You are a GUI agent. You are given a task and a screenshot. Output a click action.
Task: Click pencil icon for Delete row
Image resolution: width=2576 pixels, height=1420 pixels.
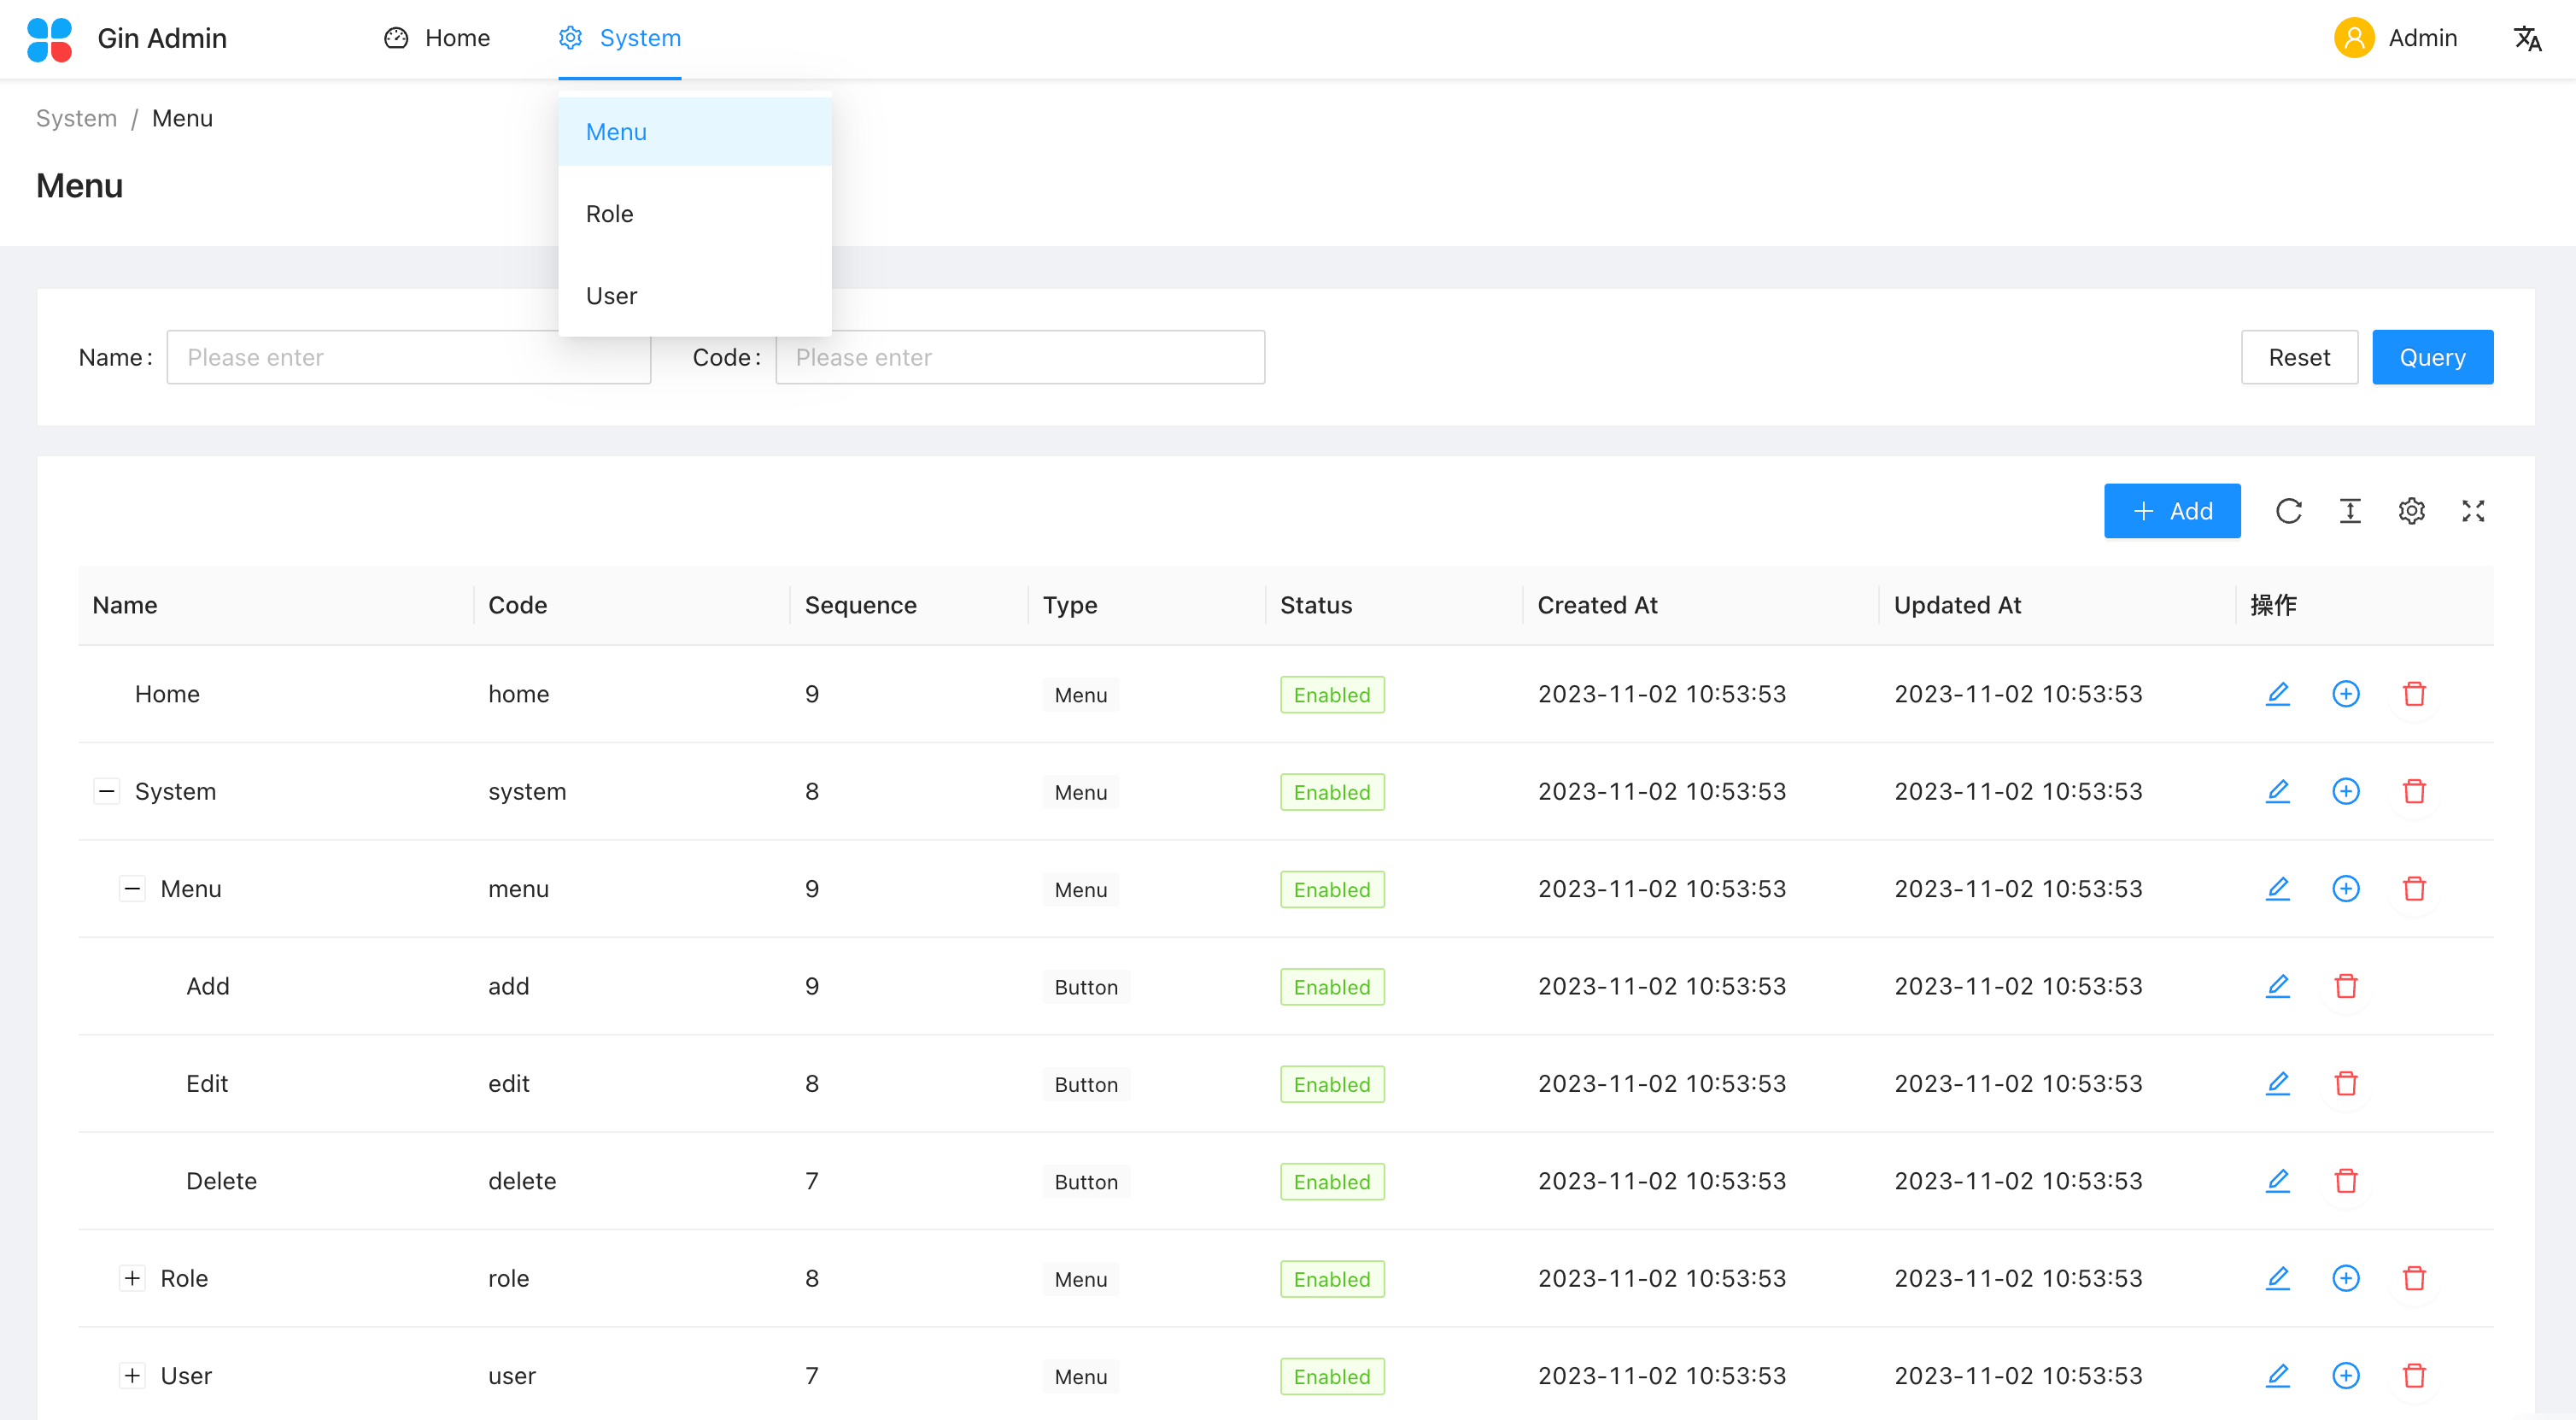click(x=2277, y=1180)
